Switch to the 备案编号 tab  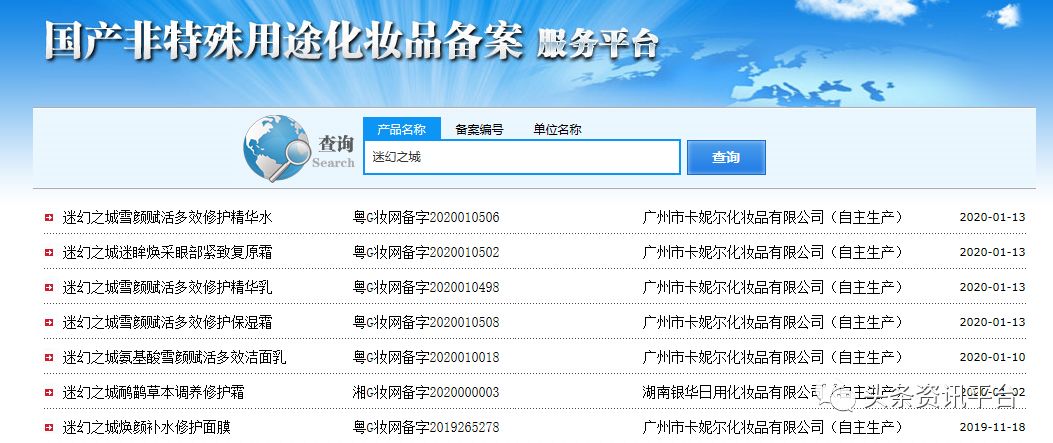pos(479,130)
